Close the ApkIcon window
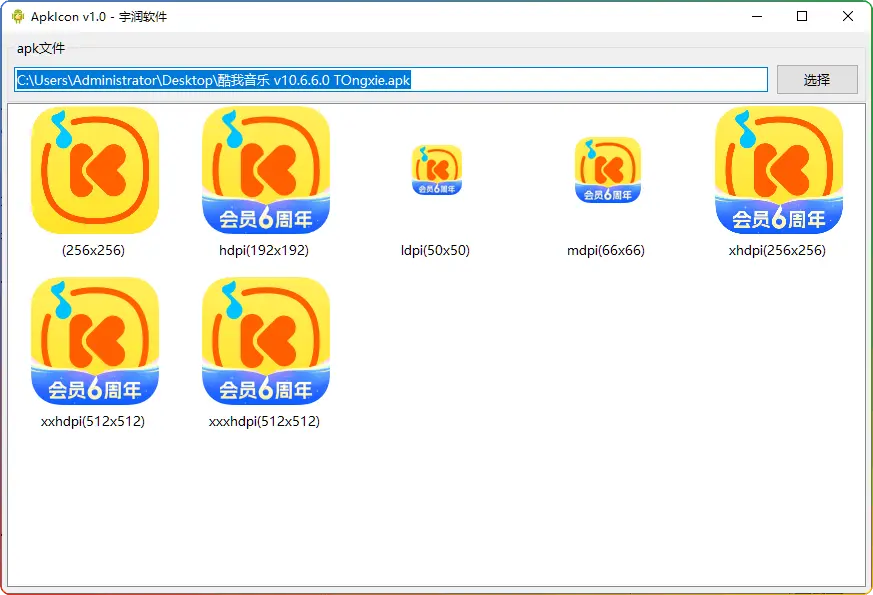This screenshot has height=595, width=873. pos(847,16)
